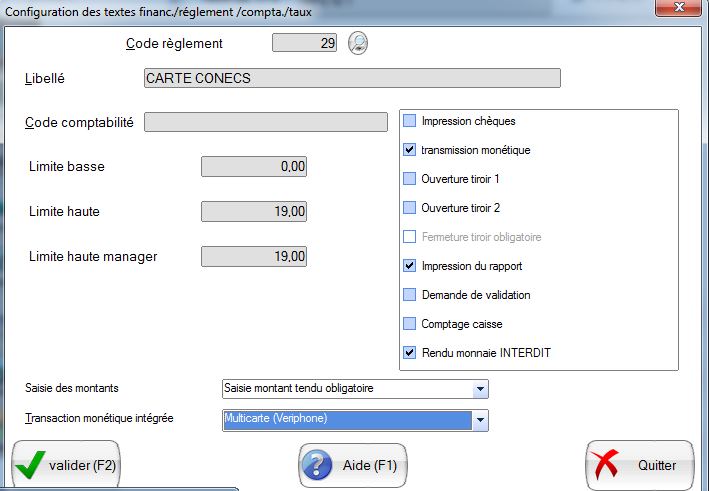Screen dimensions: 709x491
Task: Expand the Saisie des montants dropdown
Action: 480,388
